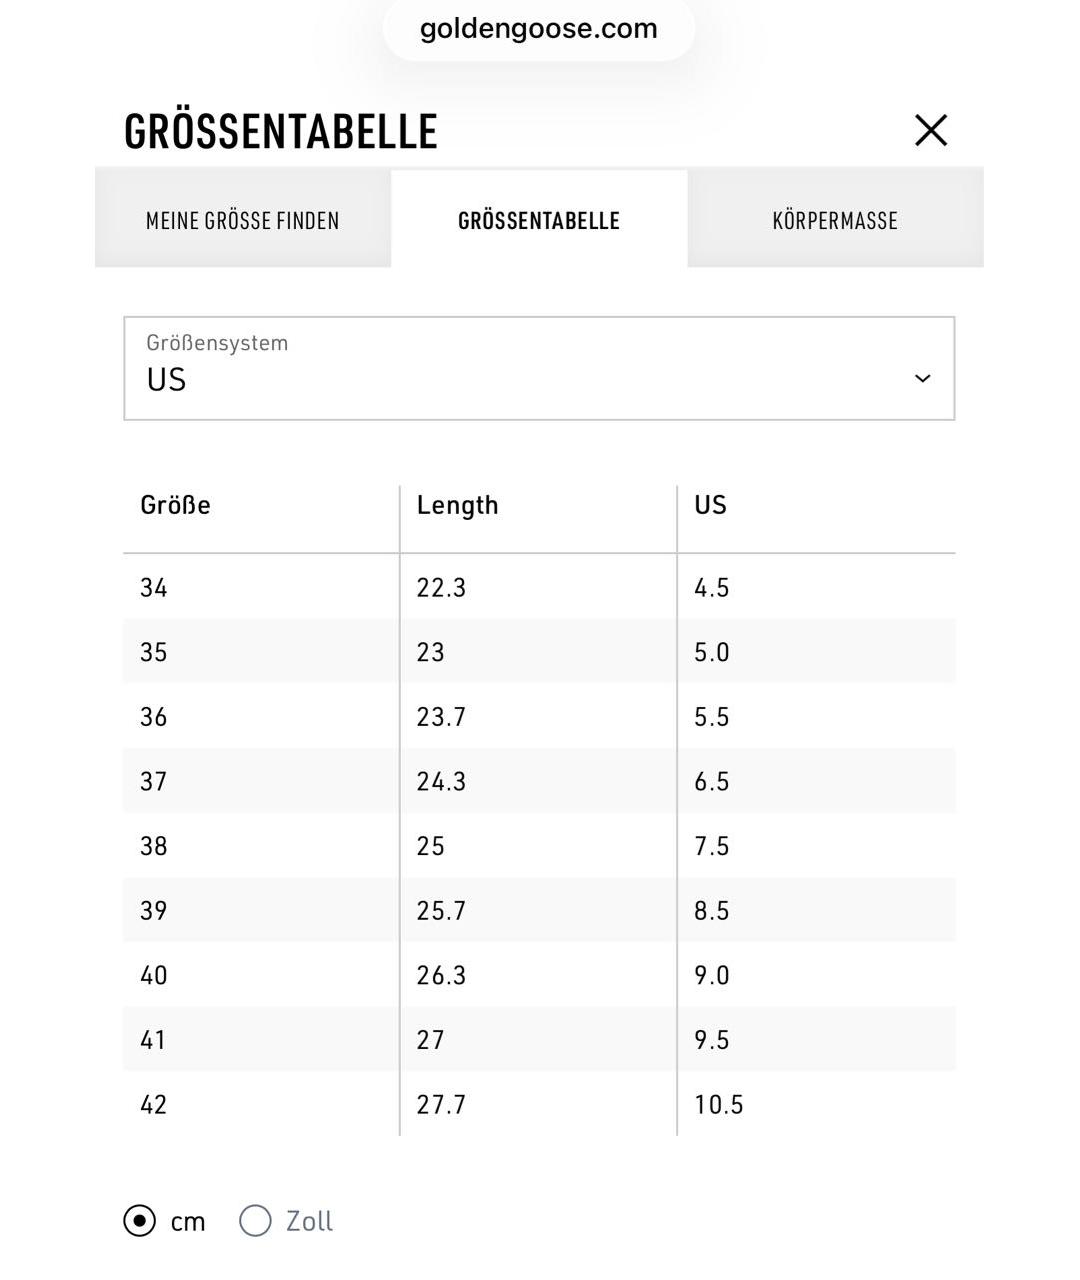Screen dimensions: 1080x1280
Task: Click the US column header
Action: coord(710,505)
